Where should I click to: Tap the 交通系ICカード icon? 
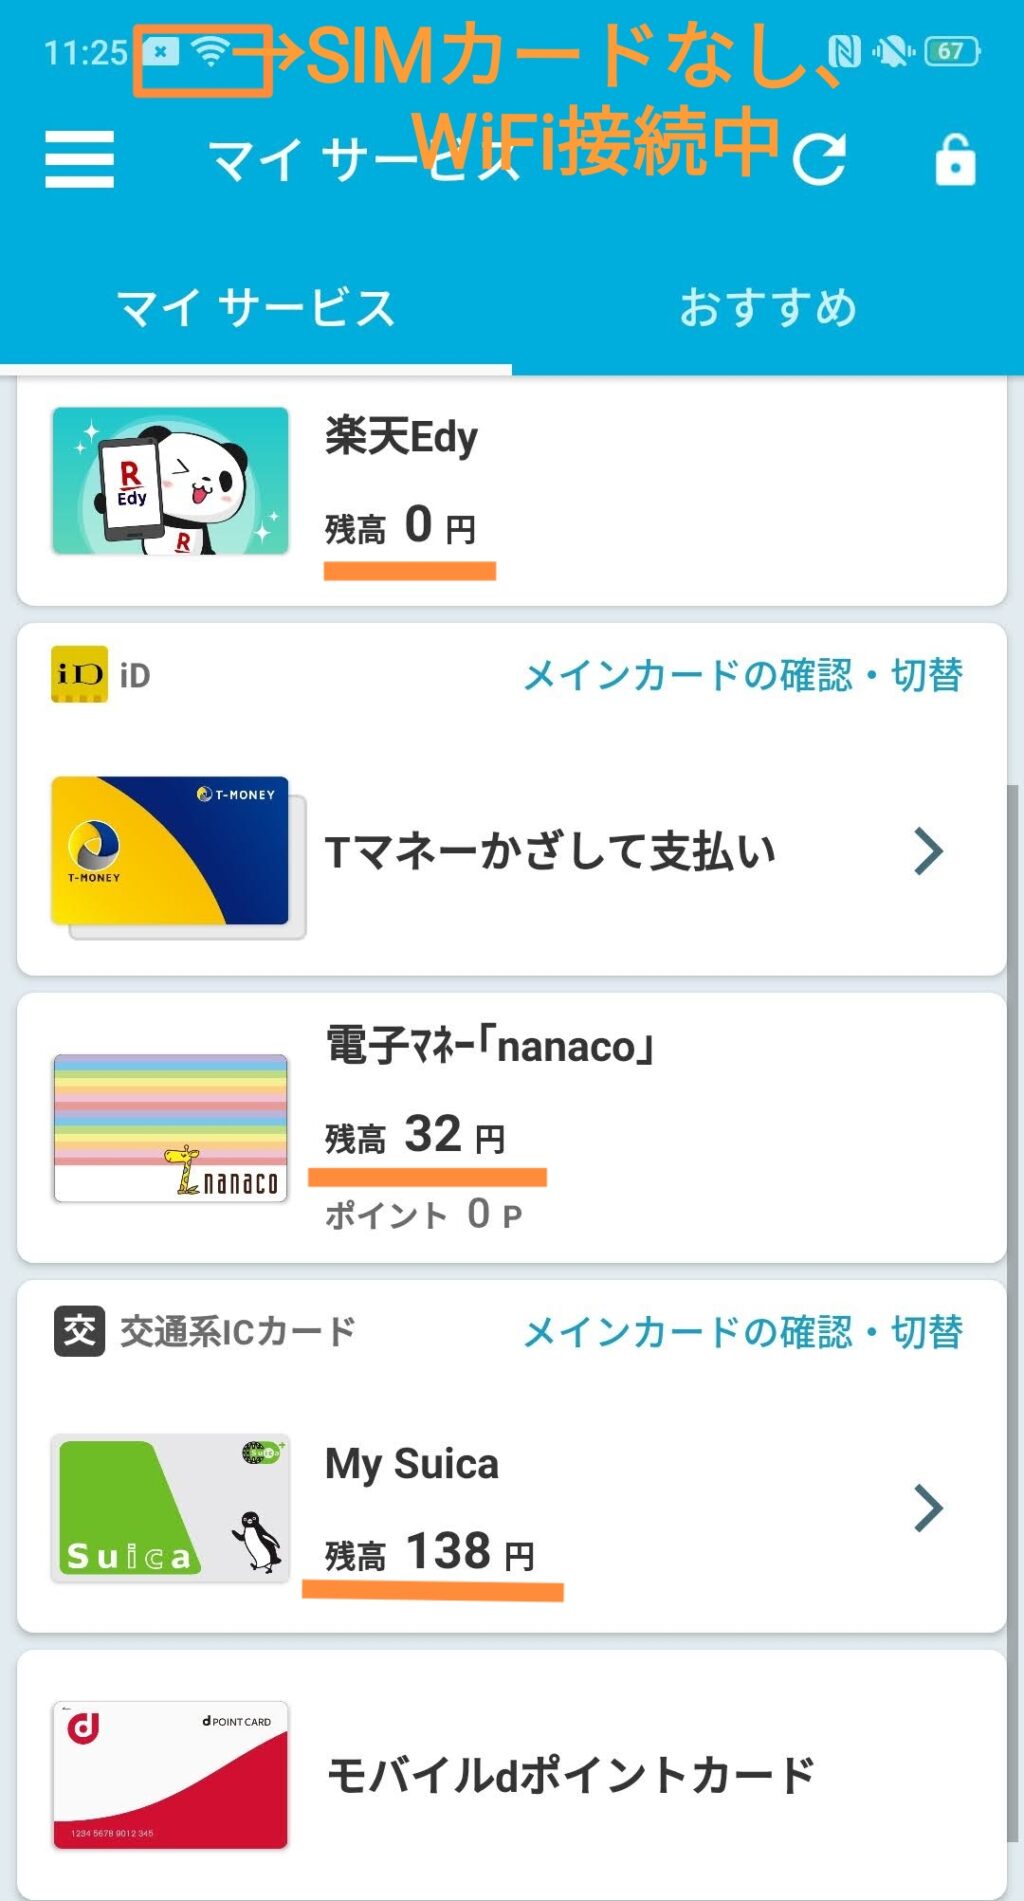click(x=79, y=1331)
